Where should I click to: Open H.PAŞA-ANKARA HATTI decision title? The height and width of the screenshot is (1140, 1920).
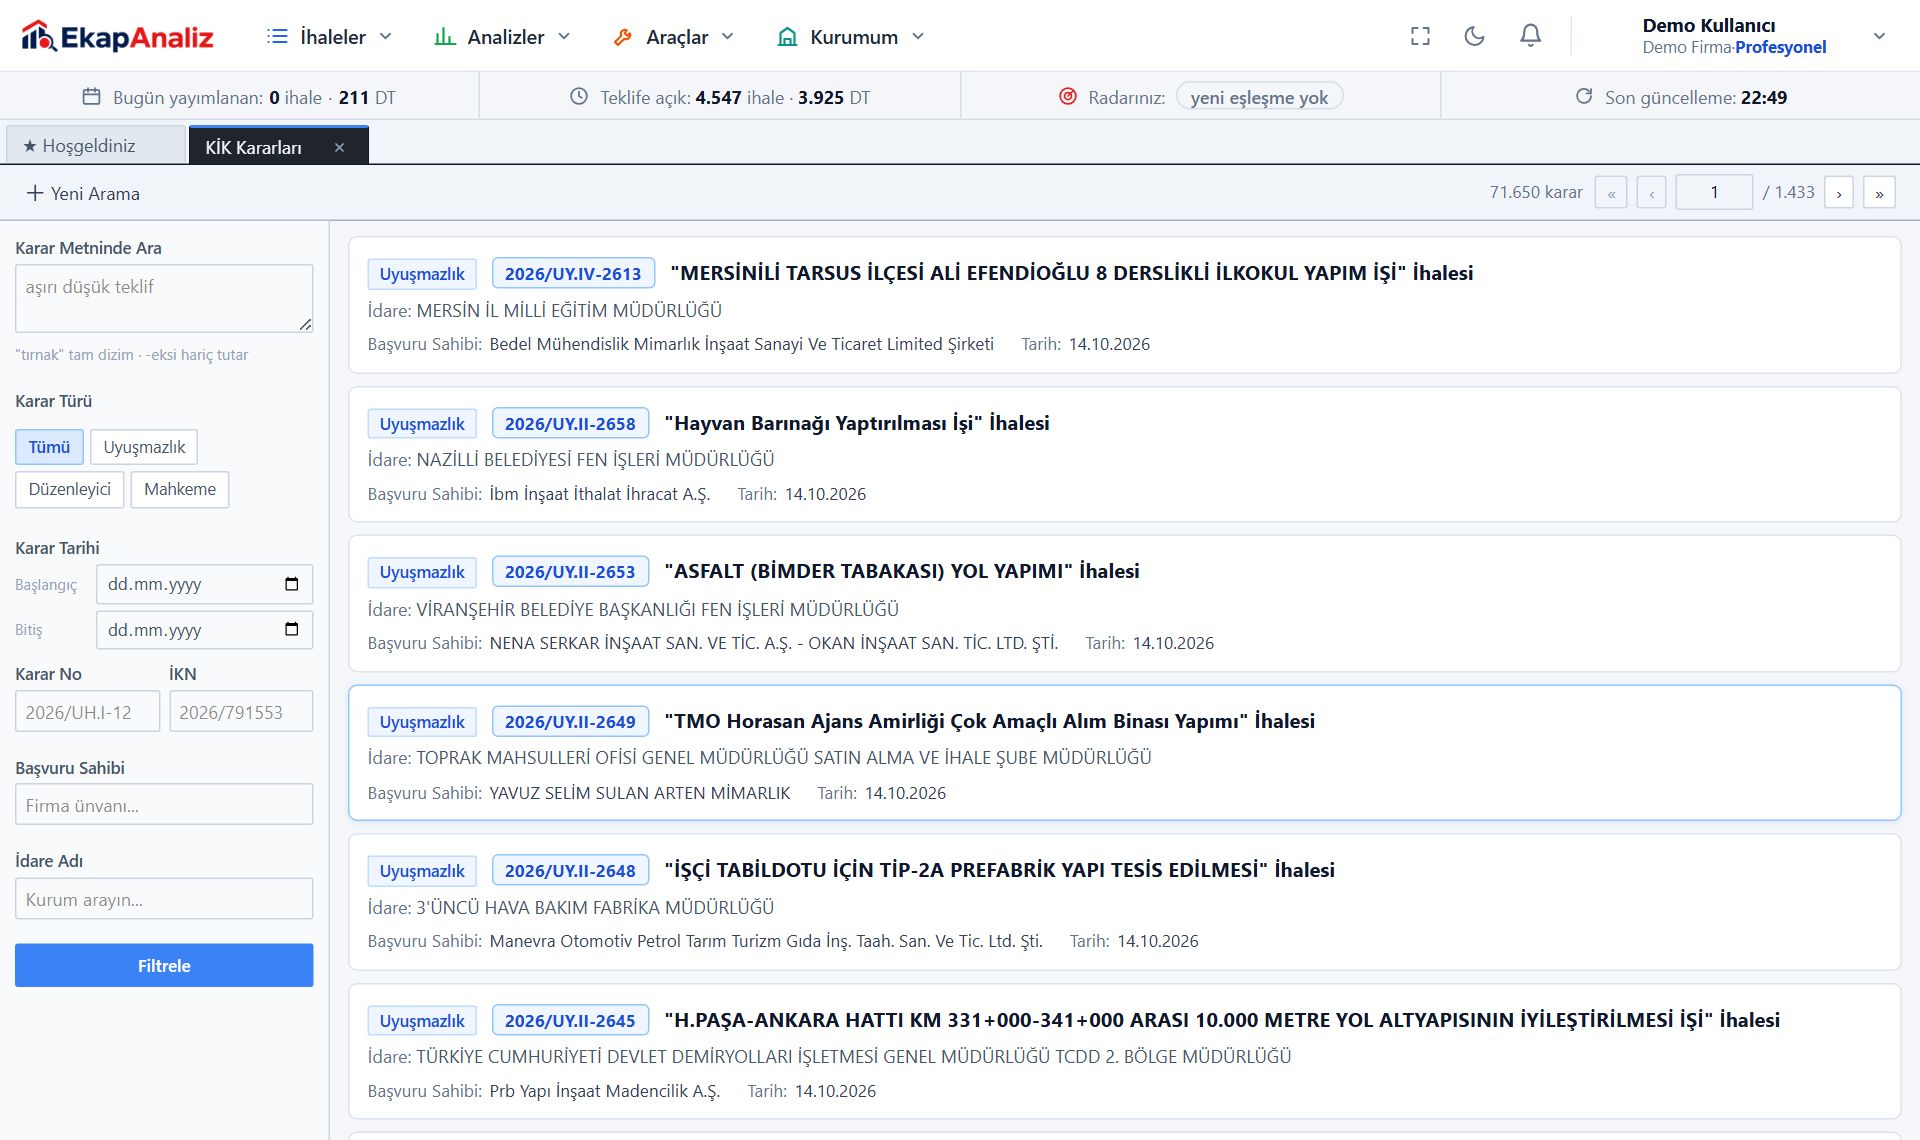pyautogui.click(x=1222, y=1020)
